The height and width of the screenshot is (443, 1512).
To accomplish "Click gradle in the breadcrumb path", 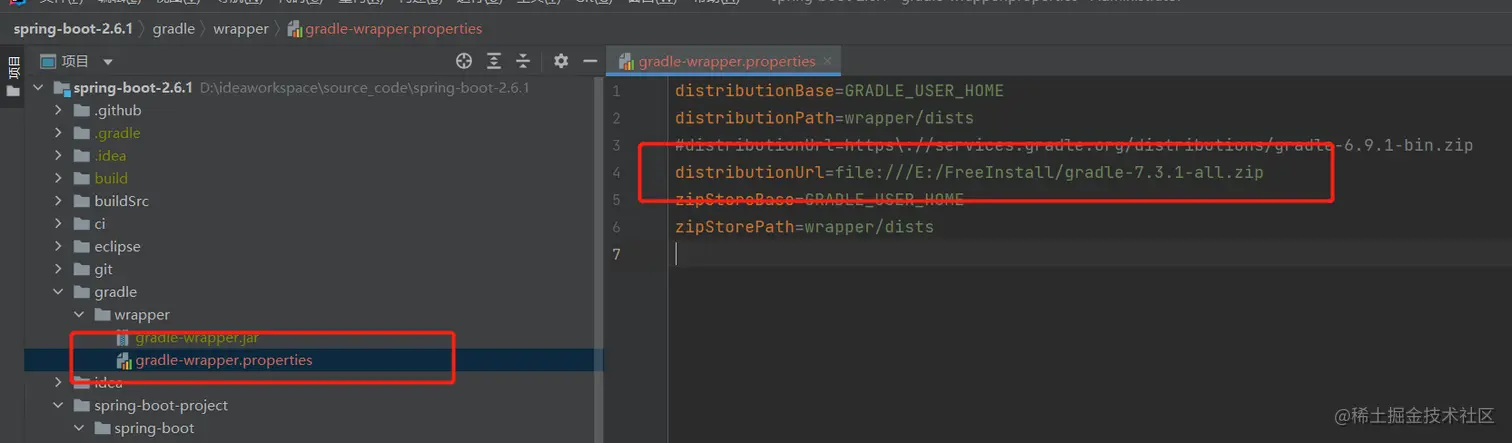I will [174, 29].
